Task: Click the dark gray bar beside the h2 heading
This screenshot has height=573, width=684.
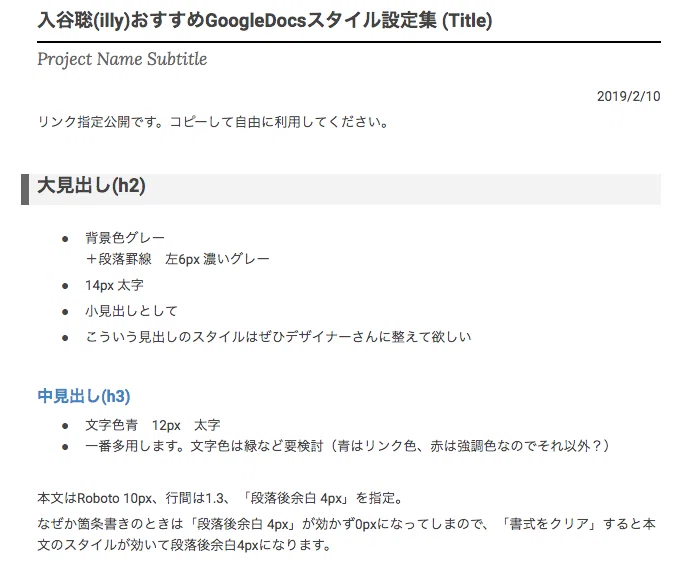Action: point(25,189)
